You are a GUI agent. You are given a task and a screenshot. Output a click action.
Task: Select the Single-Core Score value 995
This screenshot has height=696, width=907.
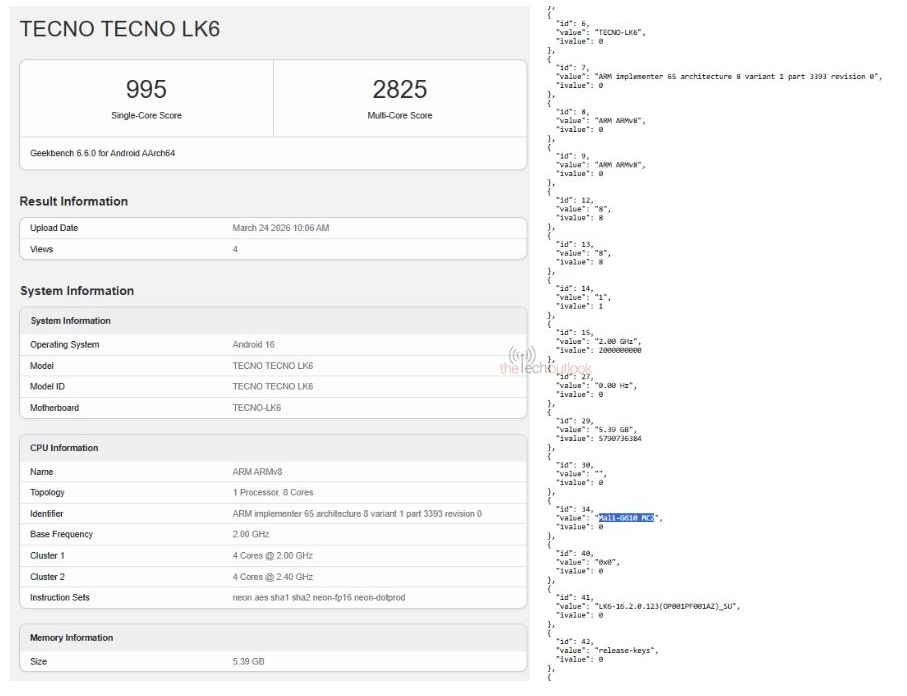click(146, 89)
